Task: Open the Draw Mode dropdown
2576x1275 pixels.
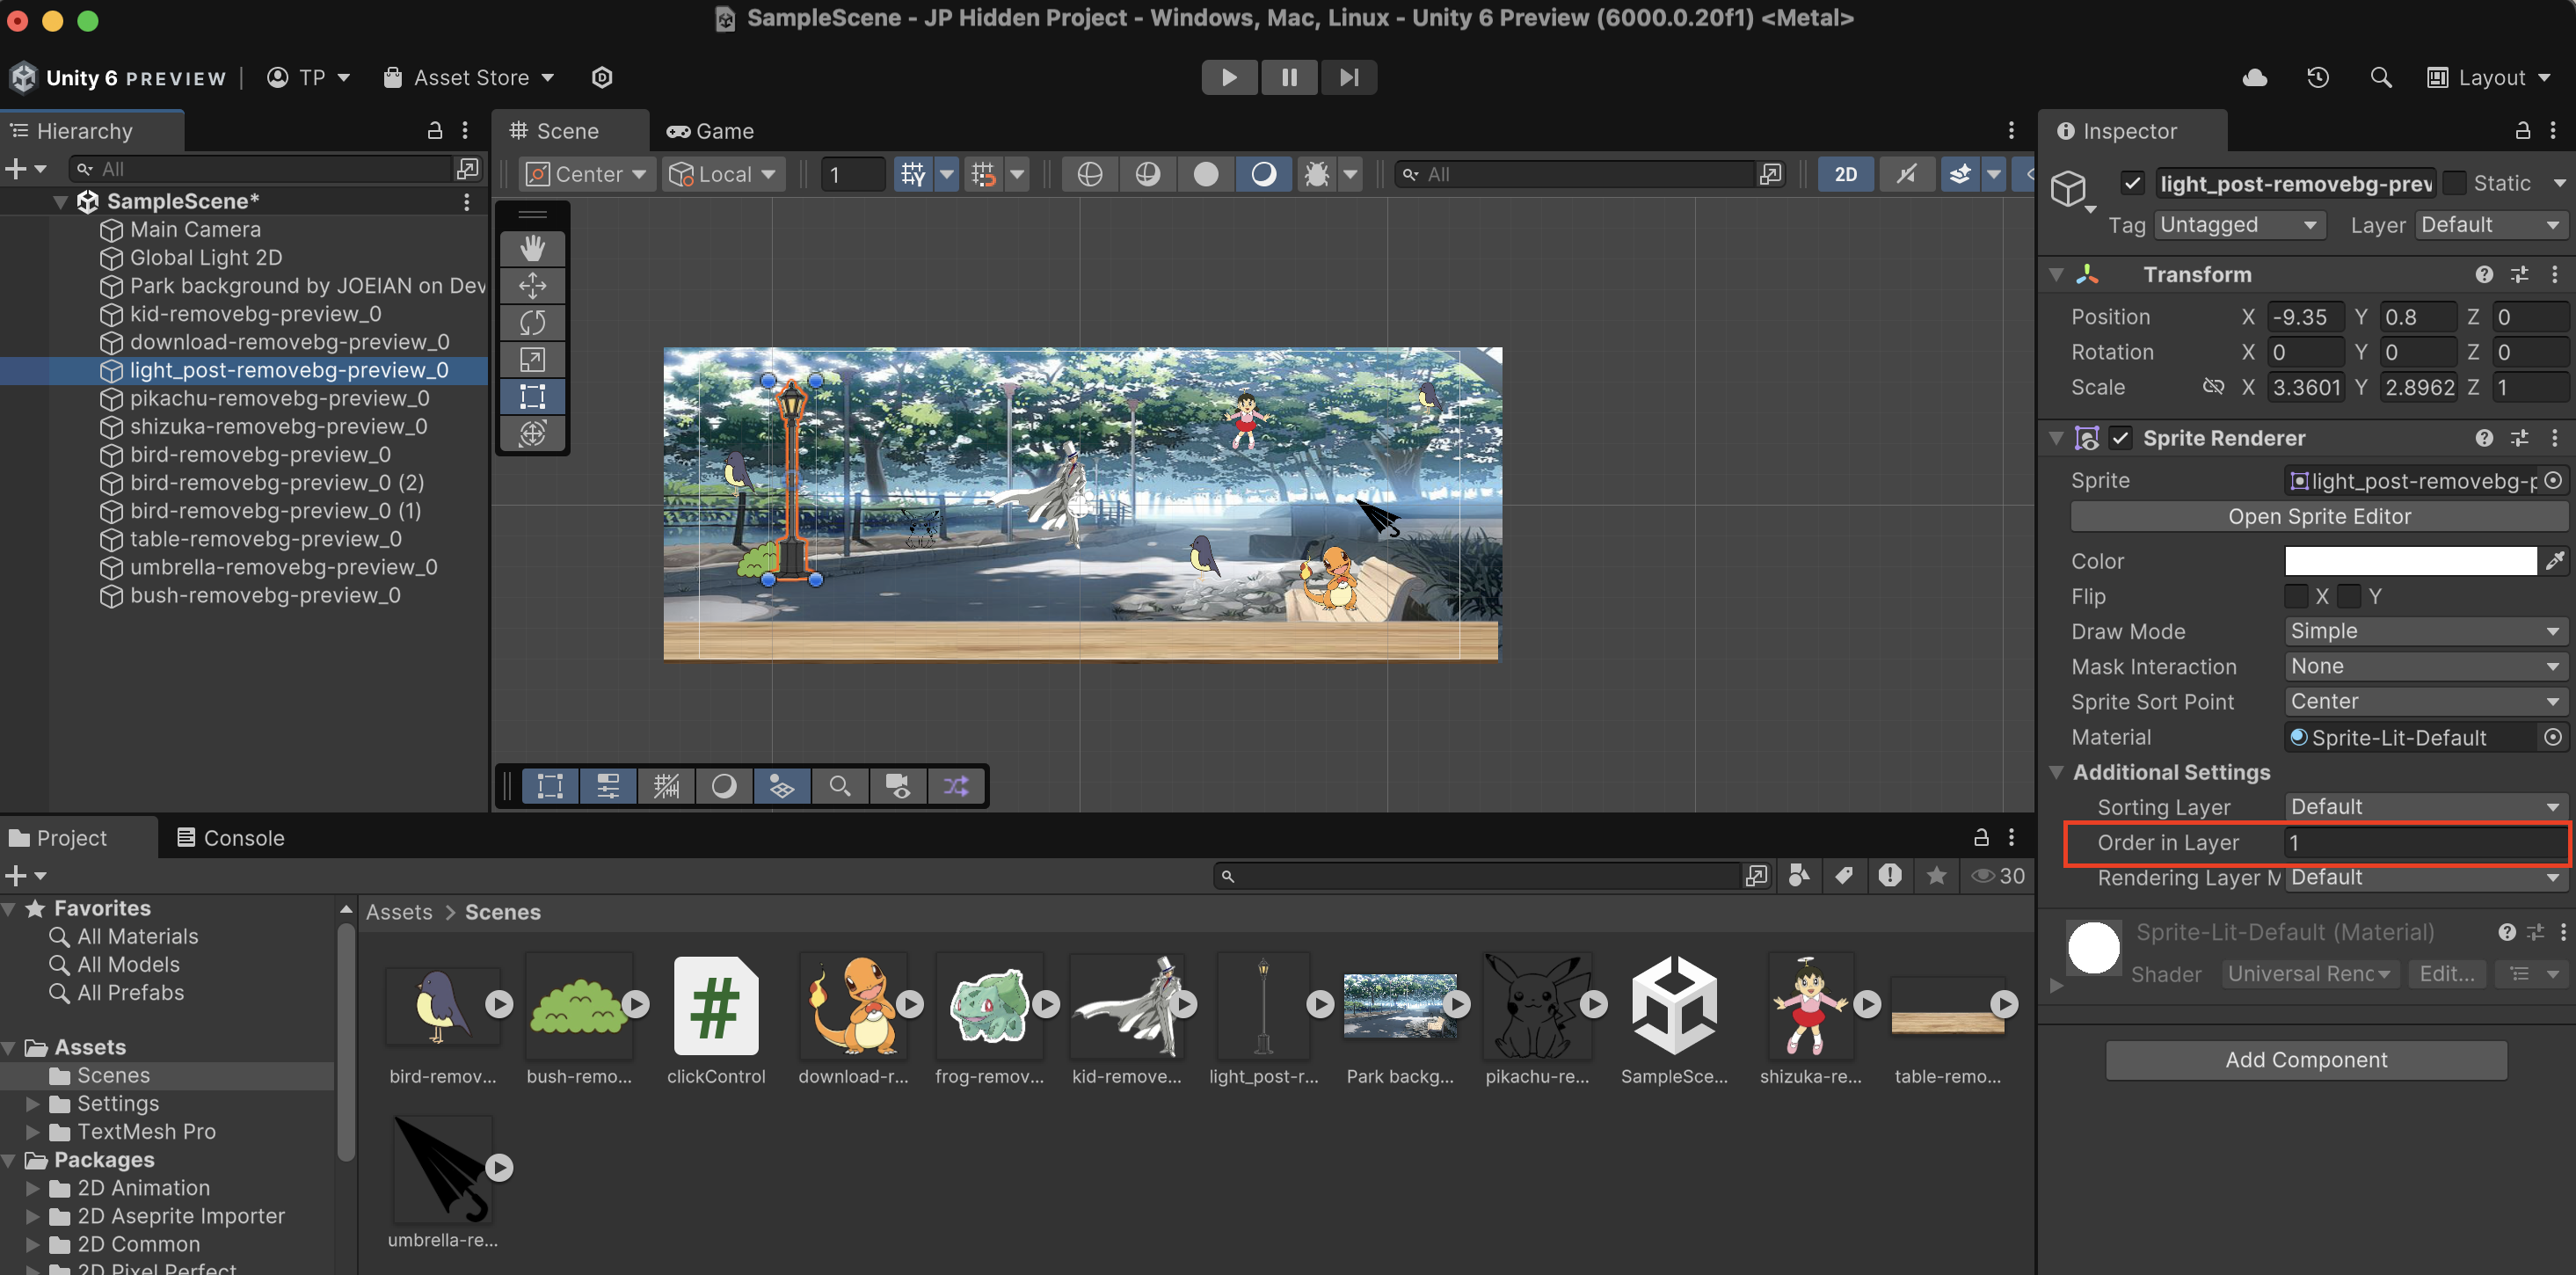Action: pos(2425,631)
